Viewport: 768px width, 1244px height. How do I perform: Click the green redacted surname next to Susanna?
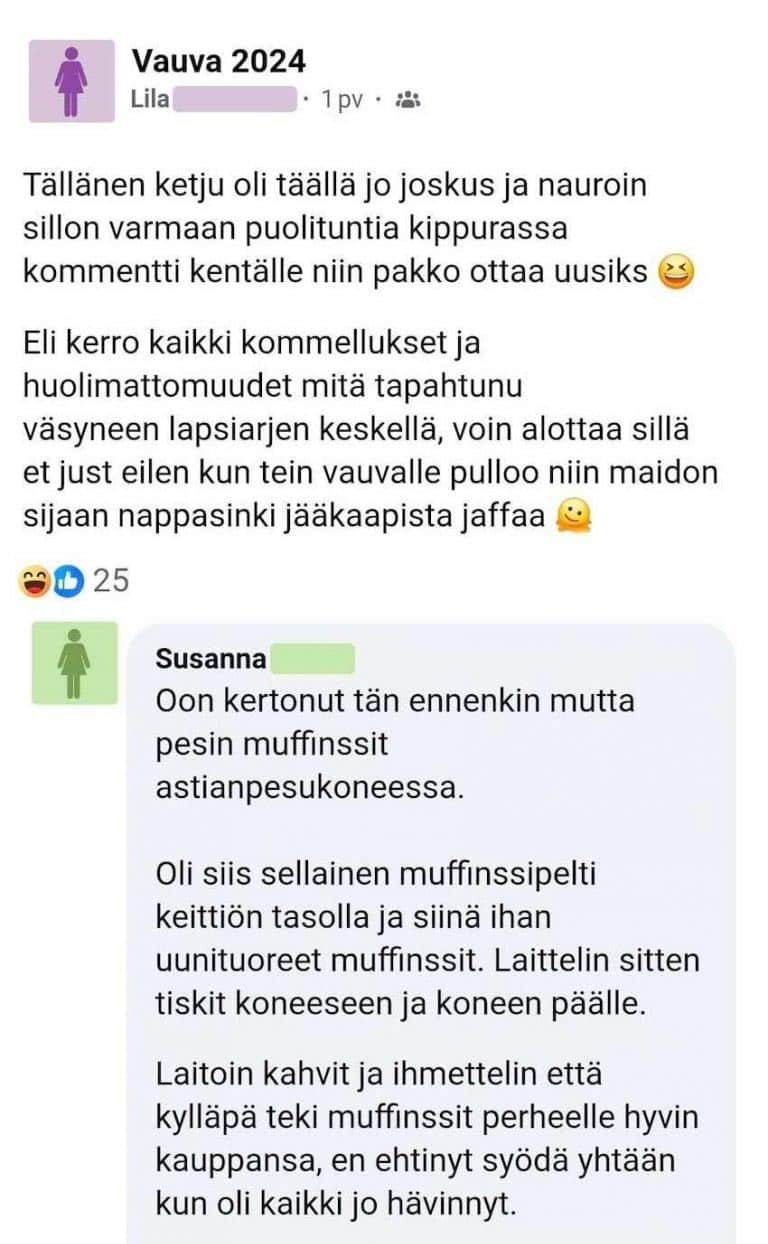312,659
